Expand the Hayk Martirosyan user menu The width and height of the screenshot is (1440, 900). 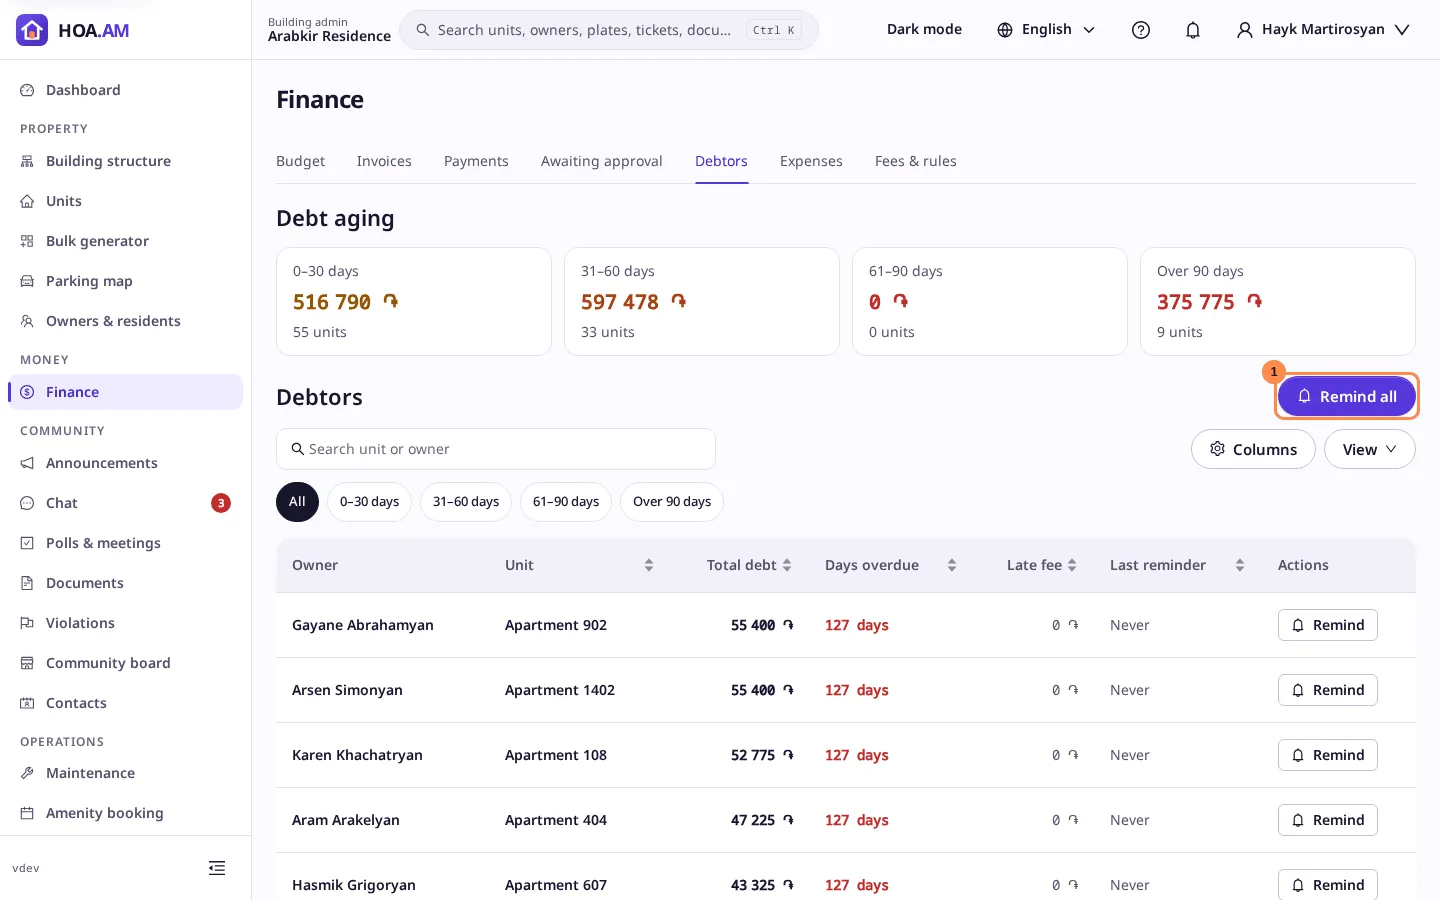coord(1323,30)
